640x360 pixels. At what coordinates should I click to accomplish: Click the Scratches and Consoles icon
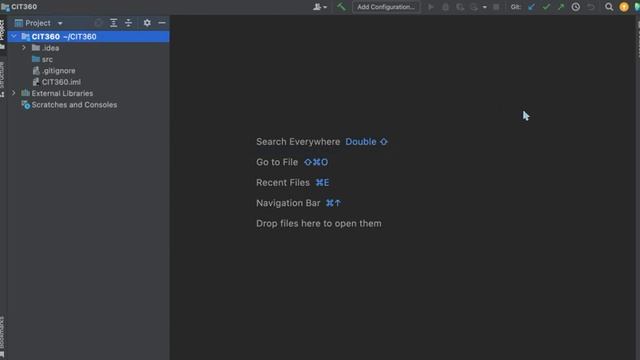pyautogui.click(x=26, y=105)
